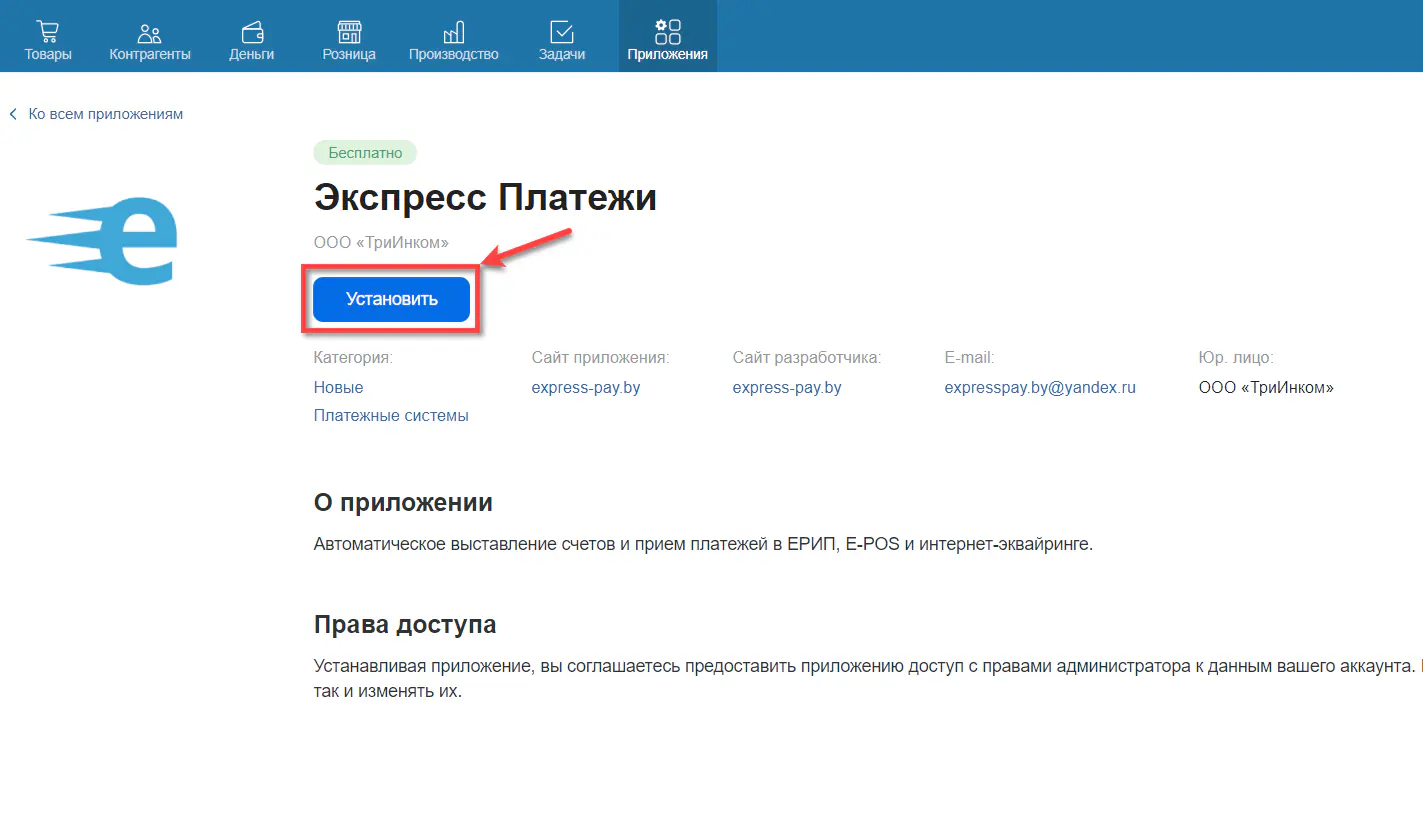Click the Бесплатно badge above the title
Viewport: 1423px width, 815px height.
point(364,152)
